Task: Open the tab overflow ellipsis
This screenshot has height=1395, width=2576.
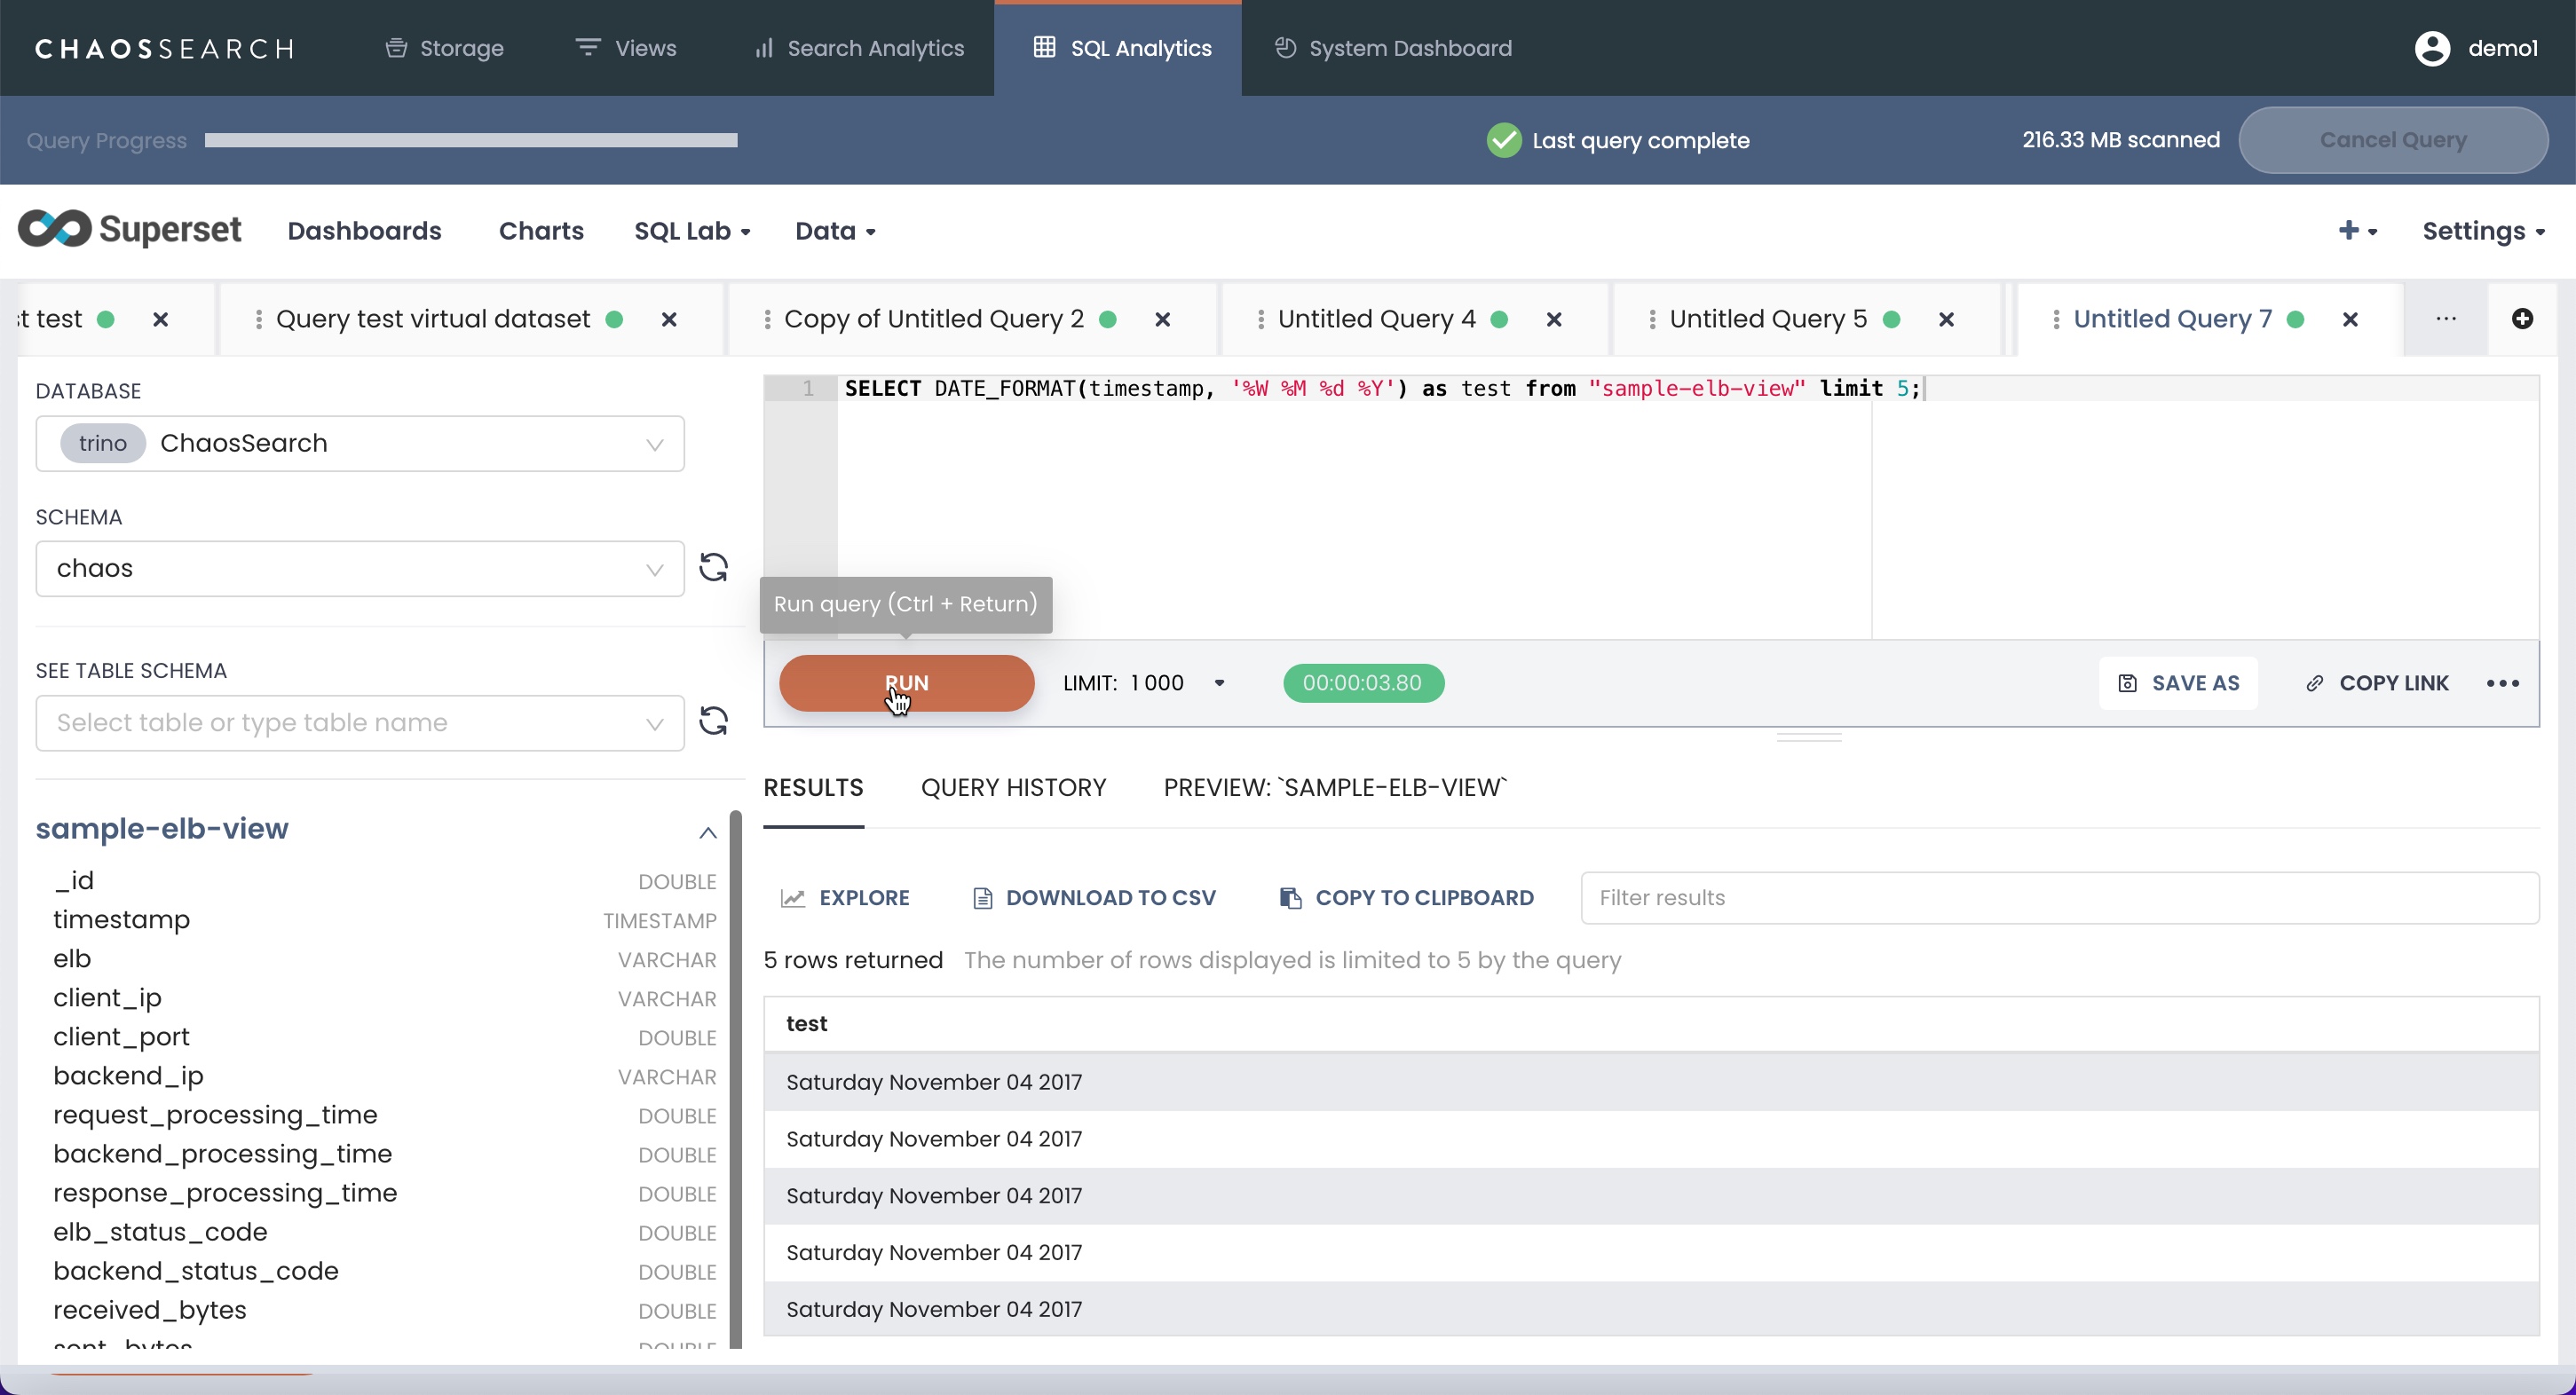Action: pyautogui.click(x=2446, y=319)
